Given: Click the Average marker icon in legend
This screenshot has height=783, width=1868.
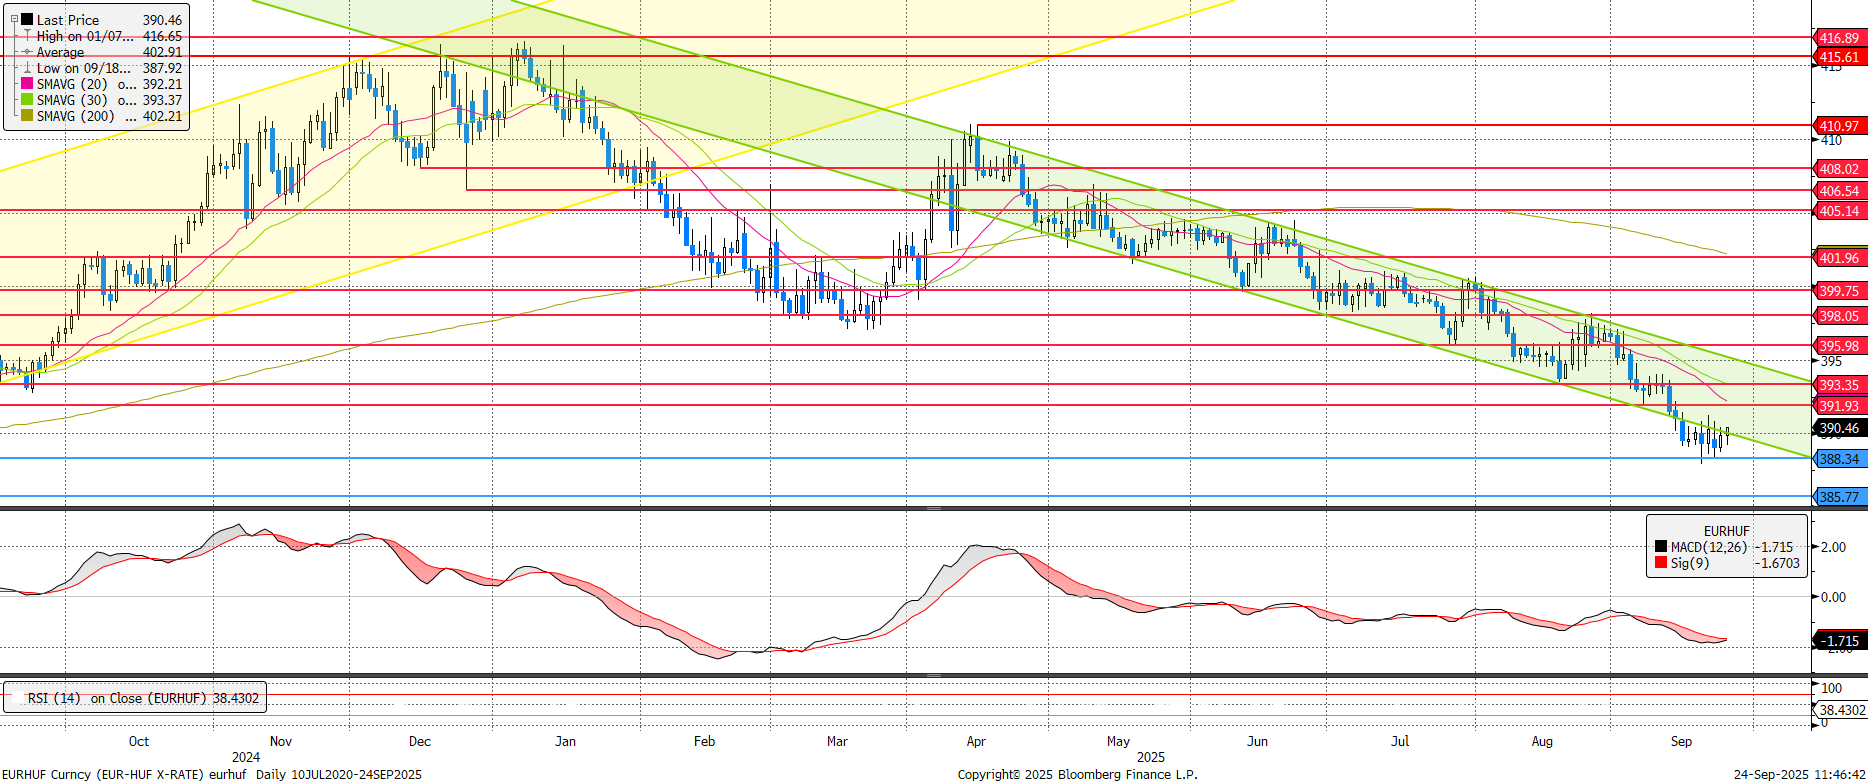Looking at the screenshot, I should coord(27,52).
